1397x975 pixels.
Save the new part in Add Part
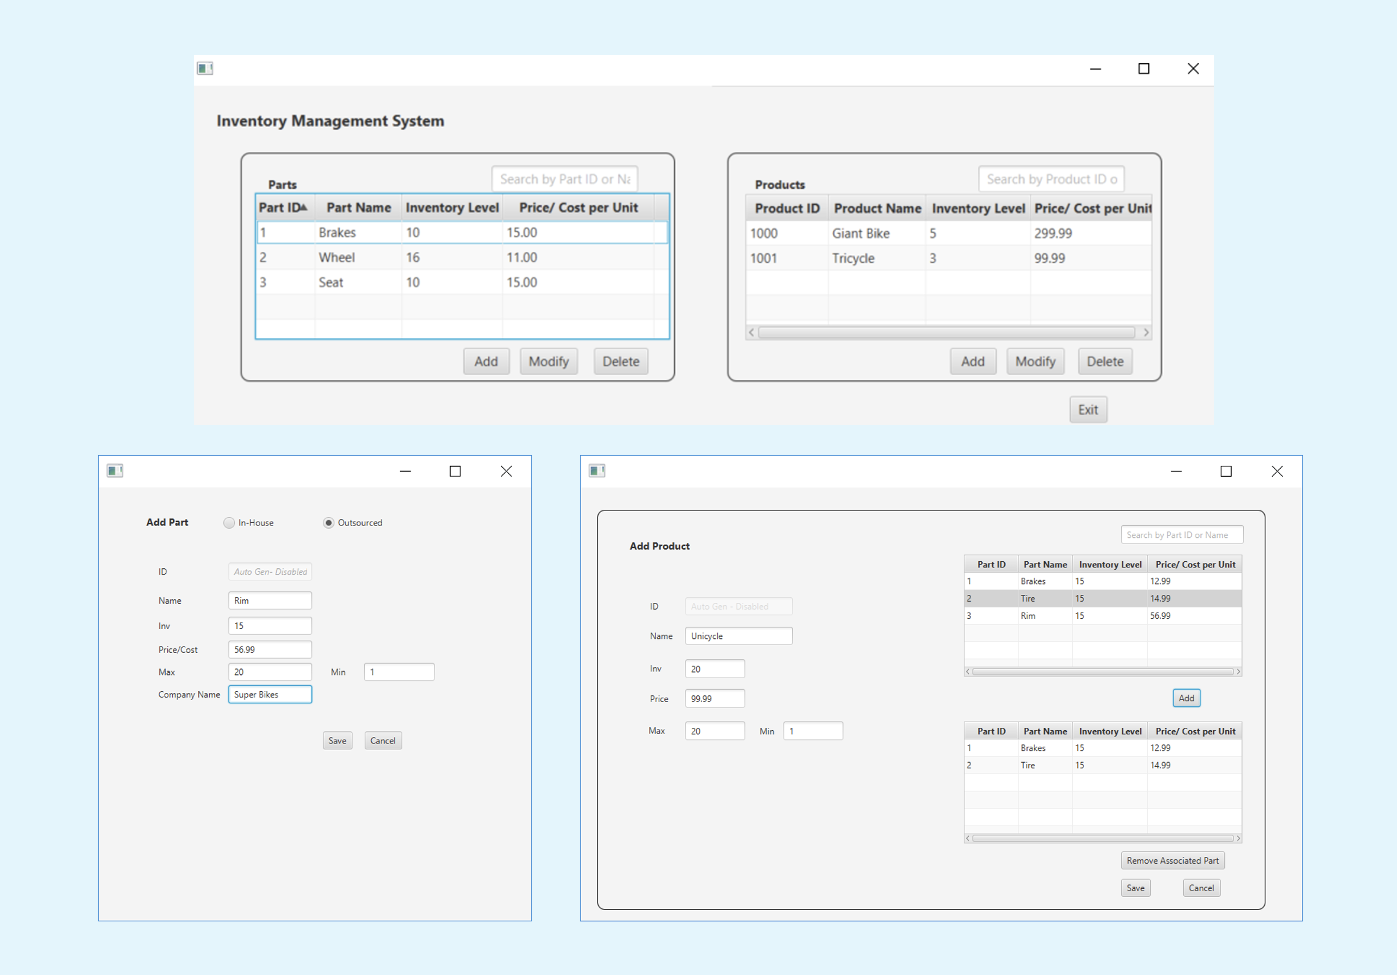point(338,741)
